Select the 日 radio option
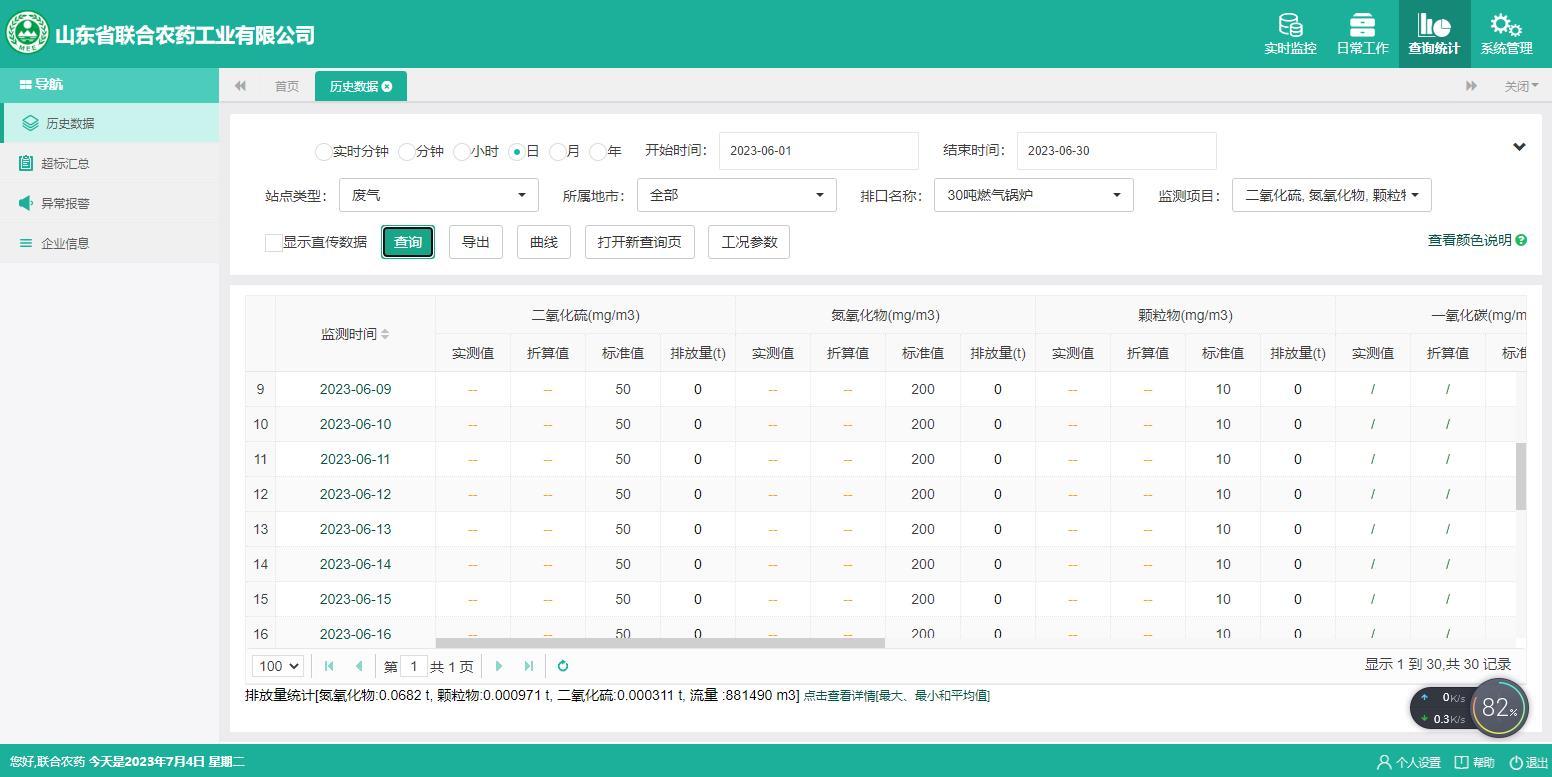This screenshot has width=1552, height=777. pyautogui.click(x=516, y=152)
